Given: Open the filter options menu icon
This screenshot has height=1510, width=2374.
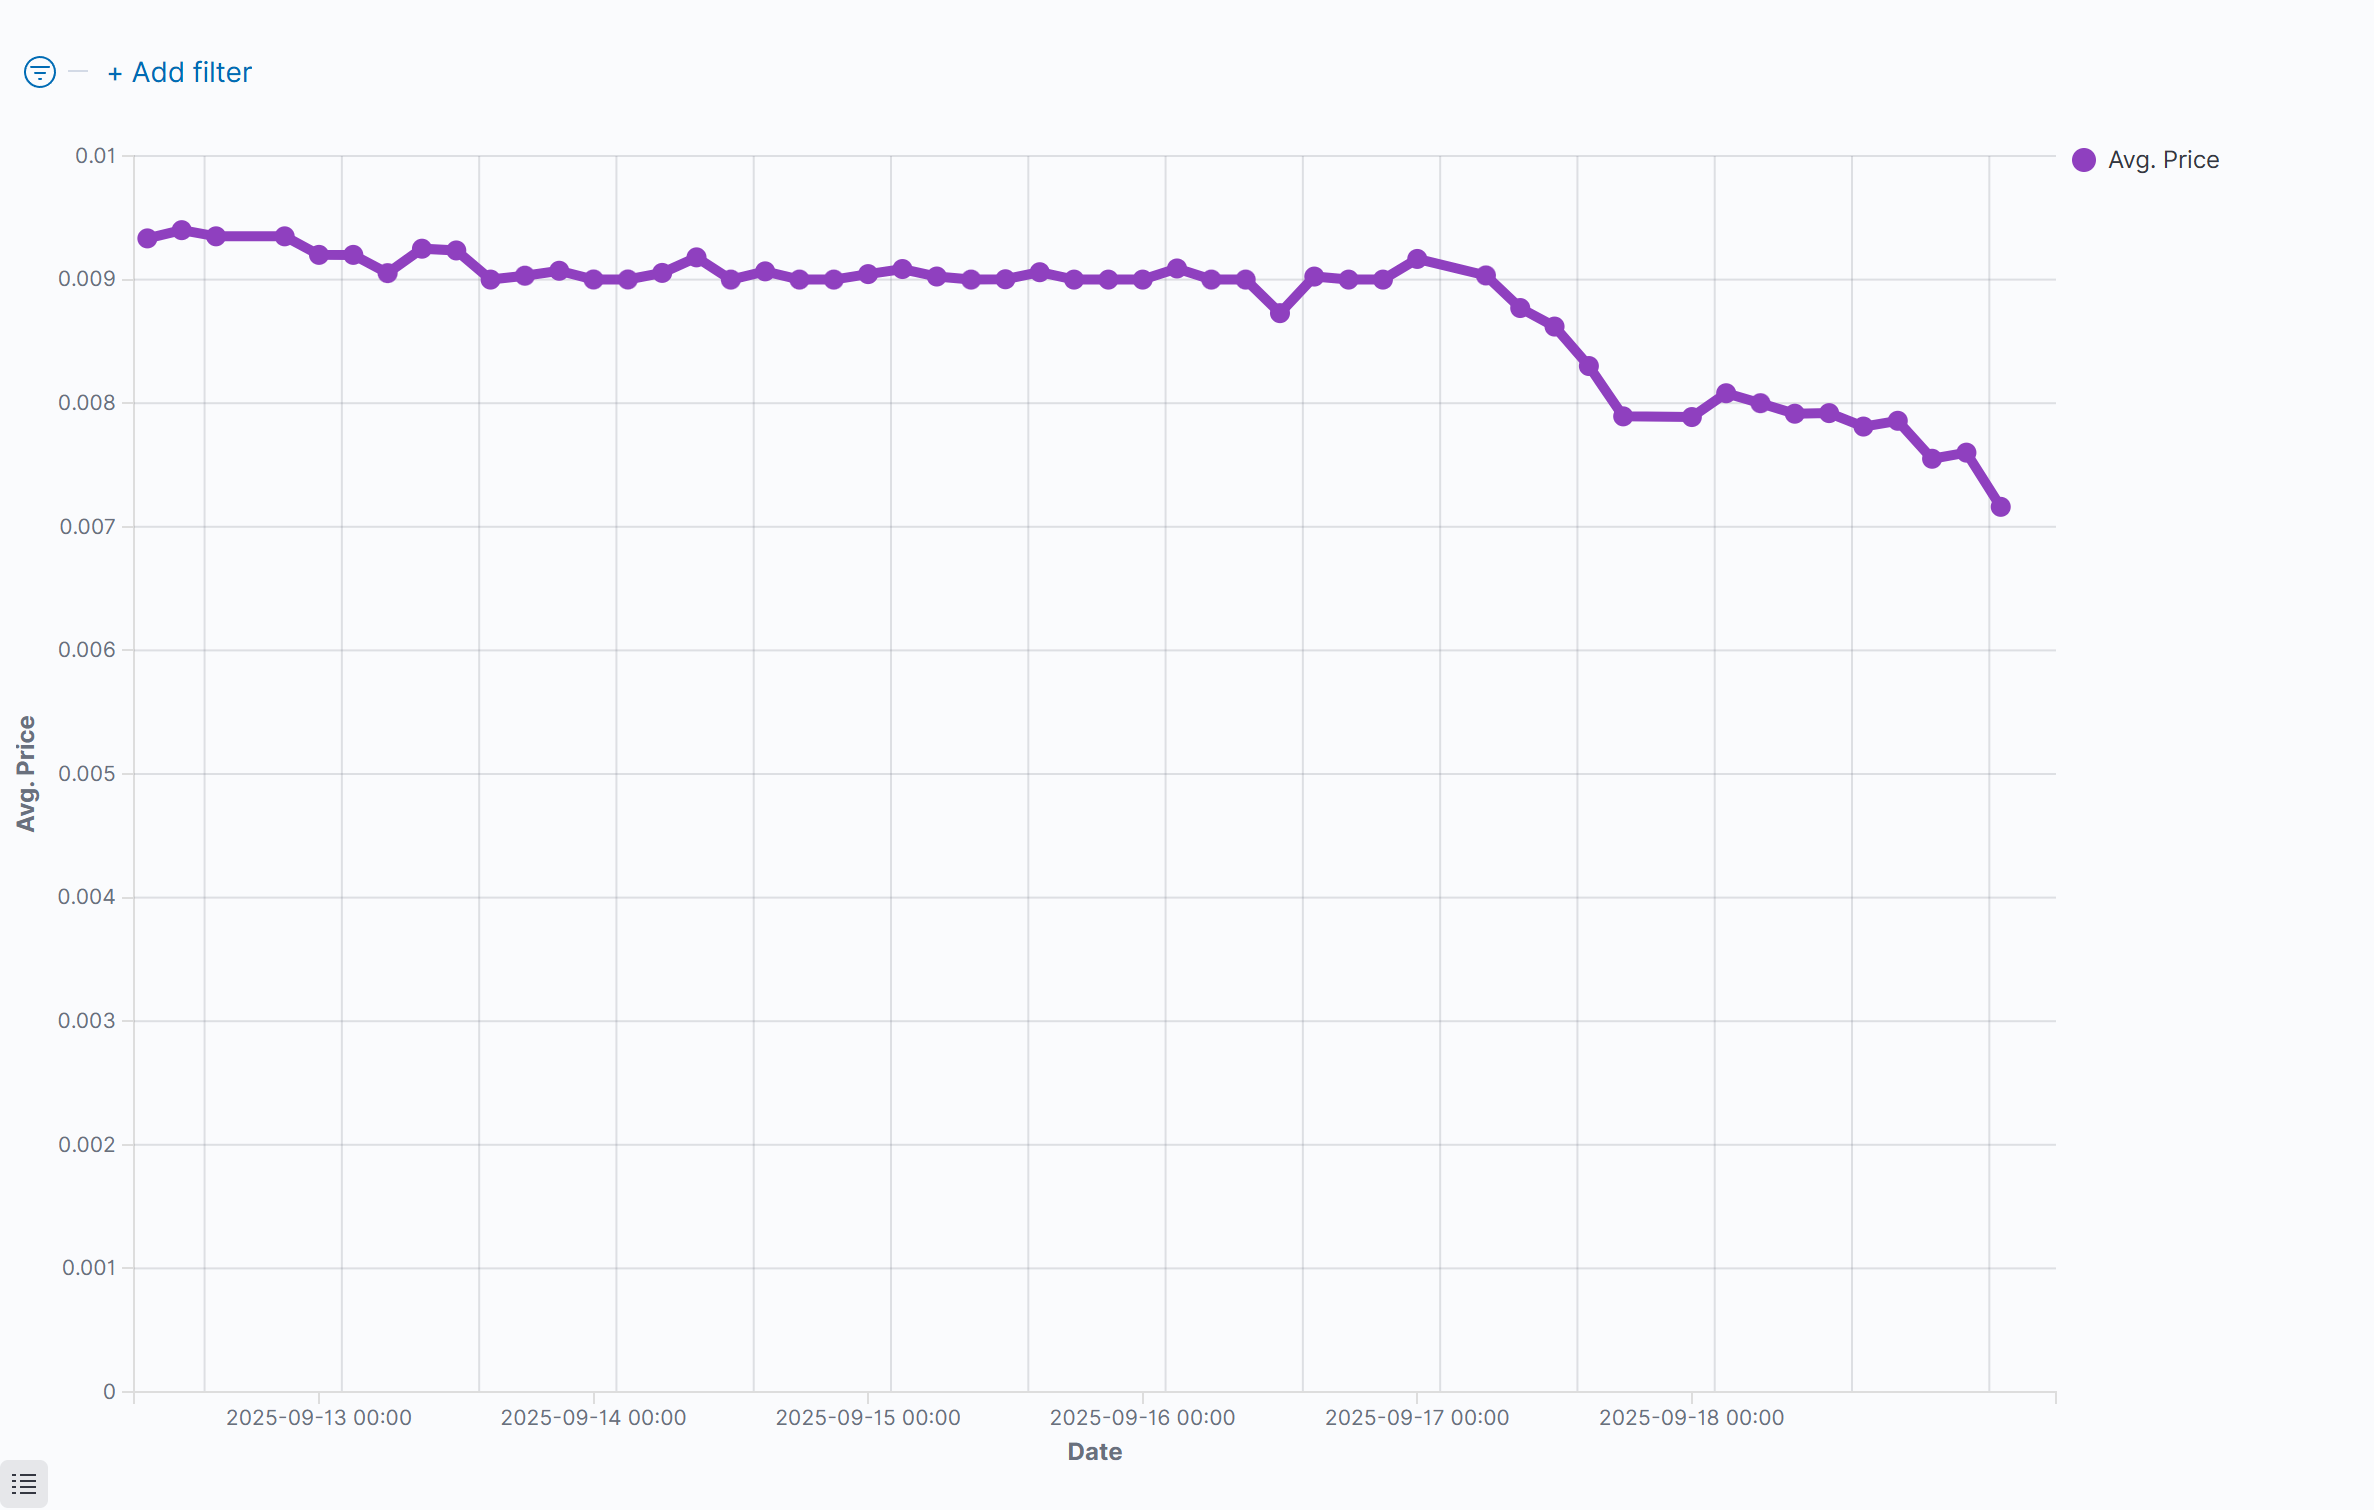Looking at the screenshot, I should pos(40,72).
